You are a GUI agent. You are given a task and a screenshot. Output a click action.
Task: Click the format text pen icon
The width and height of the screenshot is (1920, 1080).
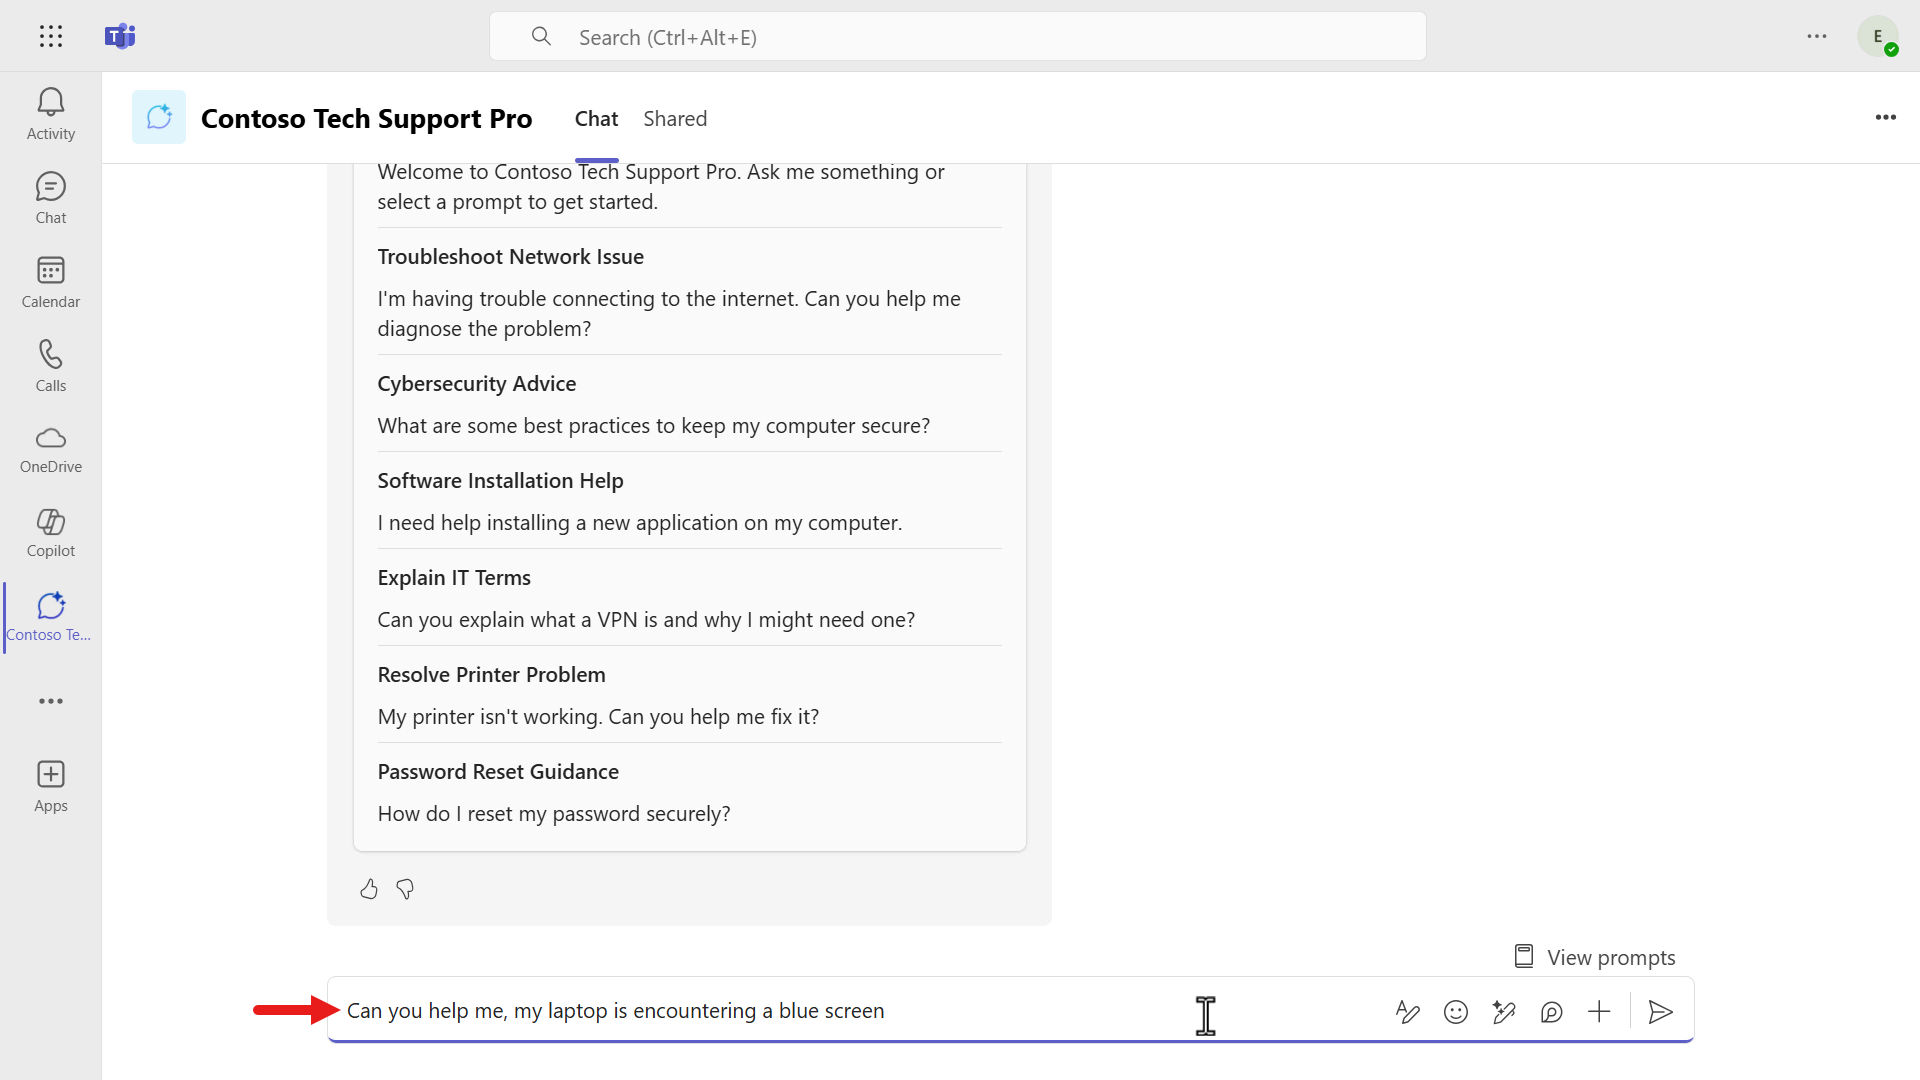(1407, 1012)
